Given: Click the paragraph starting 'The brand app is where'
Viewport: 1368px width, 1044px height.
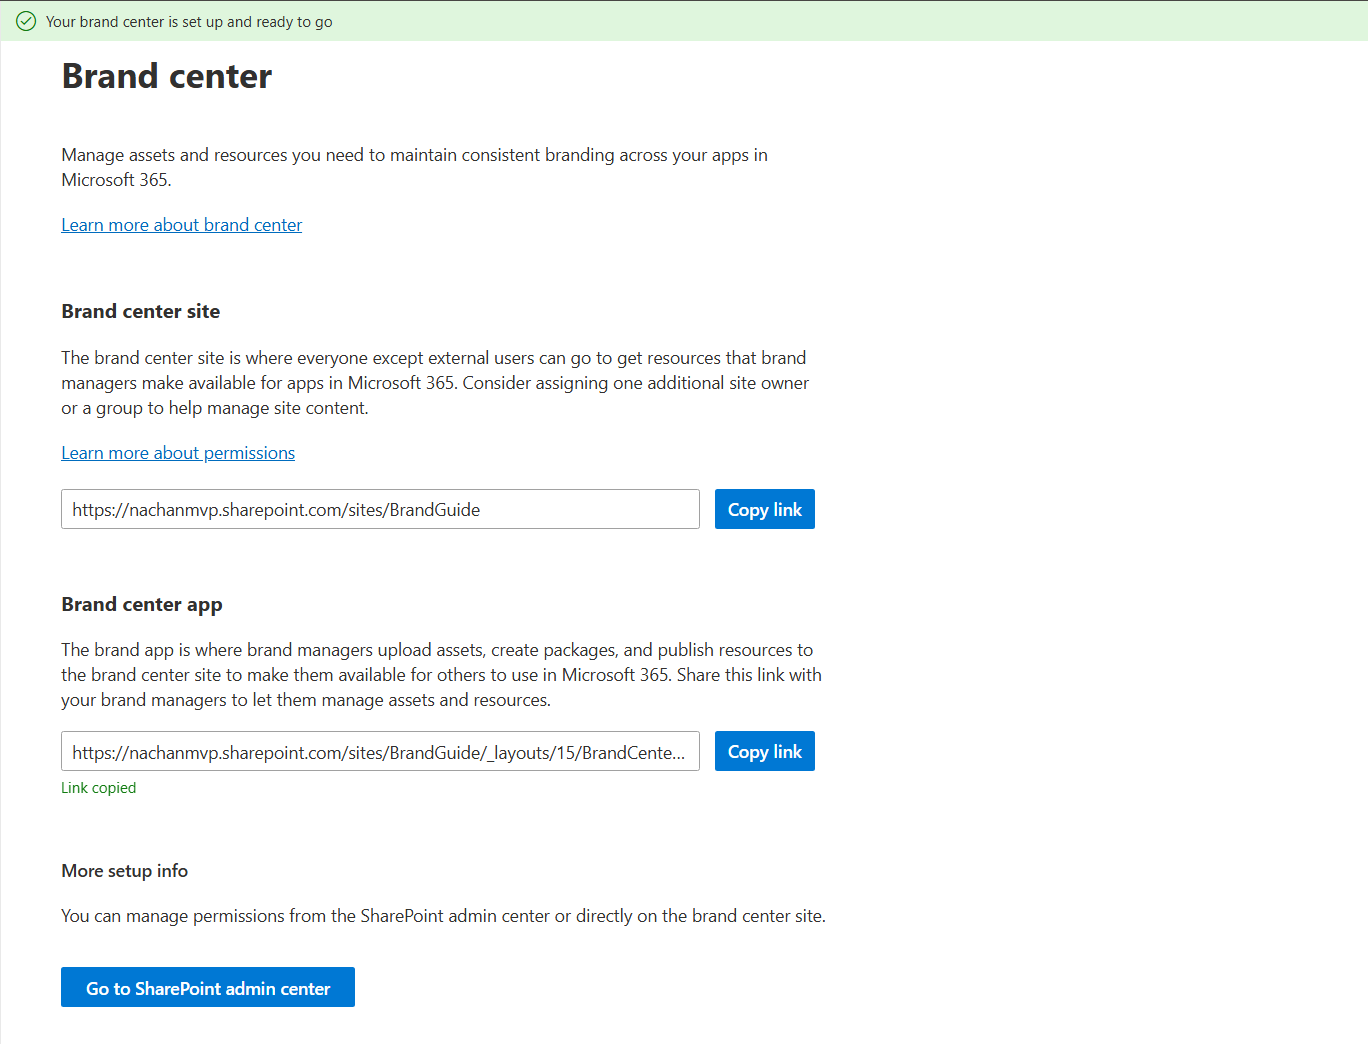Looking at the screenshot, I should 437,650.
